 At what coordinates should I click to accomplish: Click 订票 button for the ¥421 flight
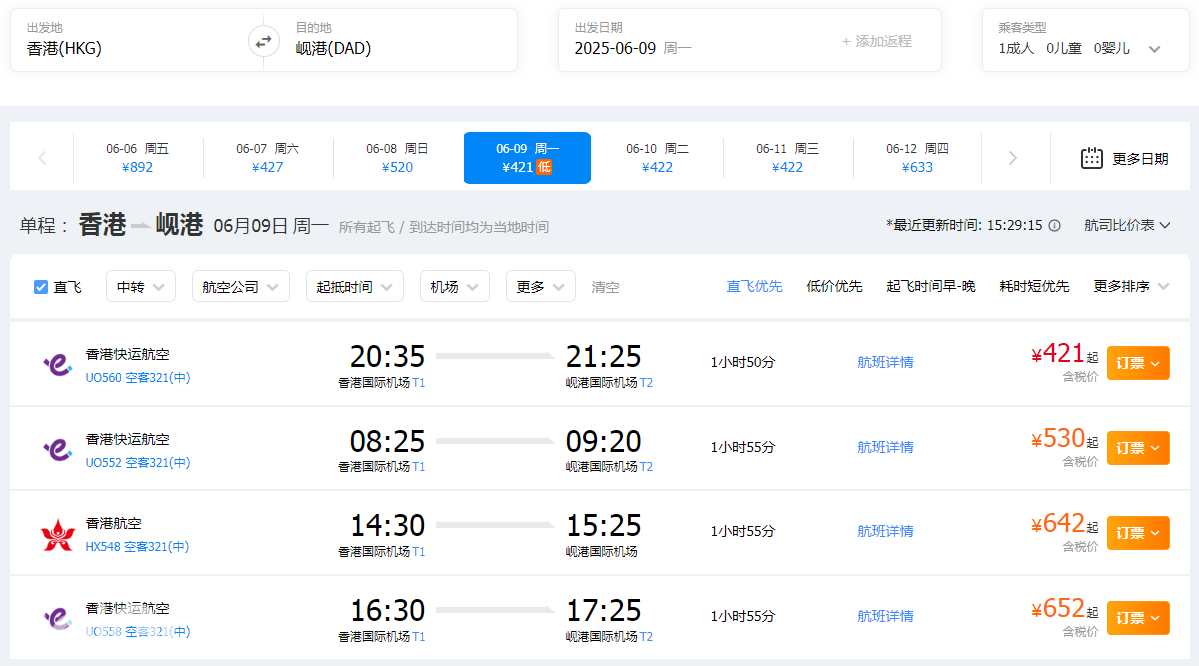click(x=1137, y=364)
